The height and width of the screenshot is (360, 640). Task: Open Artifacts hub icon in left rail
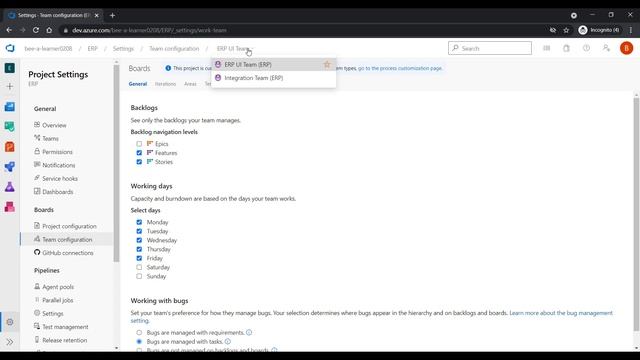pos(10,207)
